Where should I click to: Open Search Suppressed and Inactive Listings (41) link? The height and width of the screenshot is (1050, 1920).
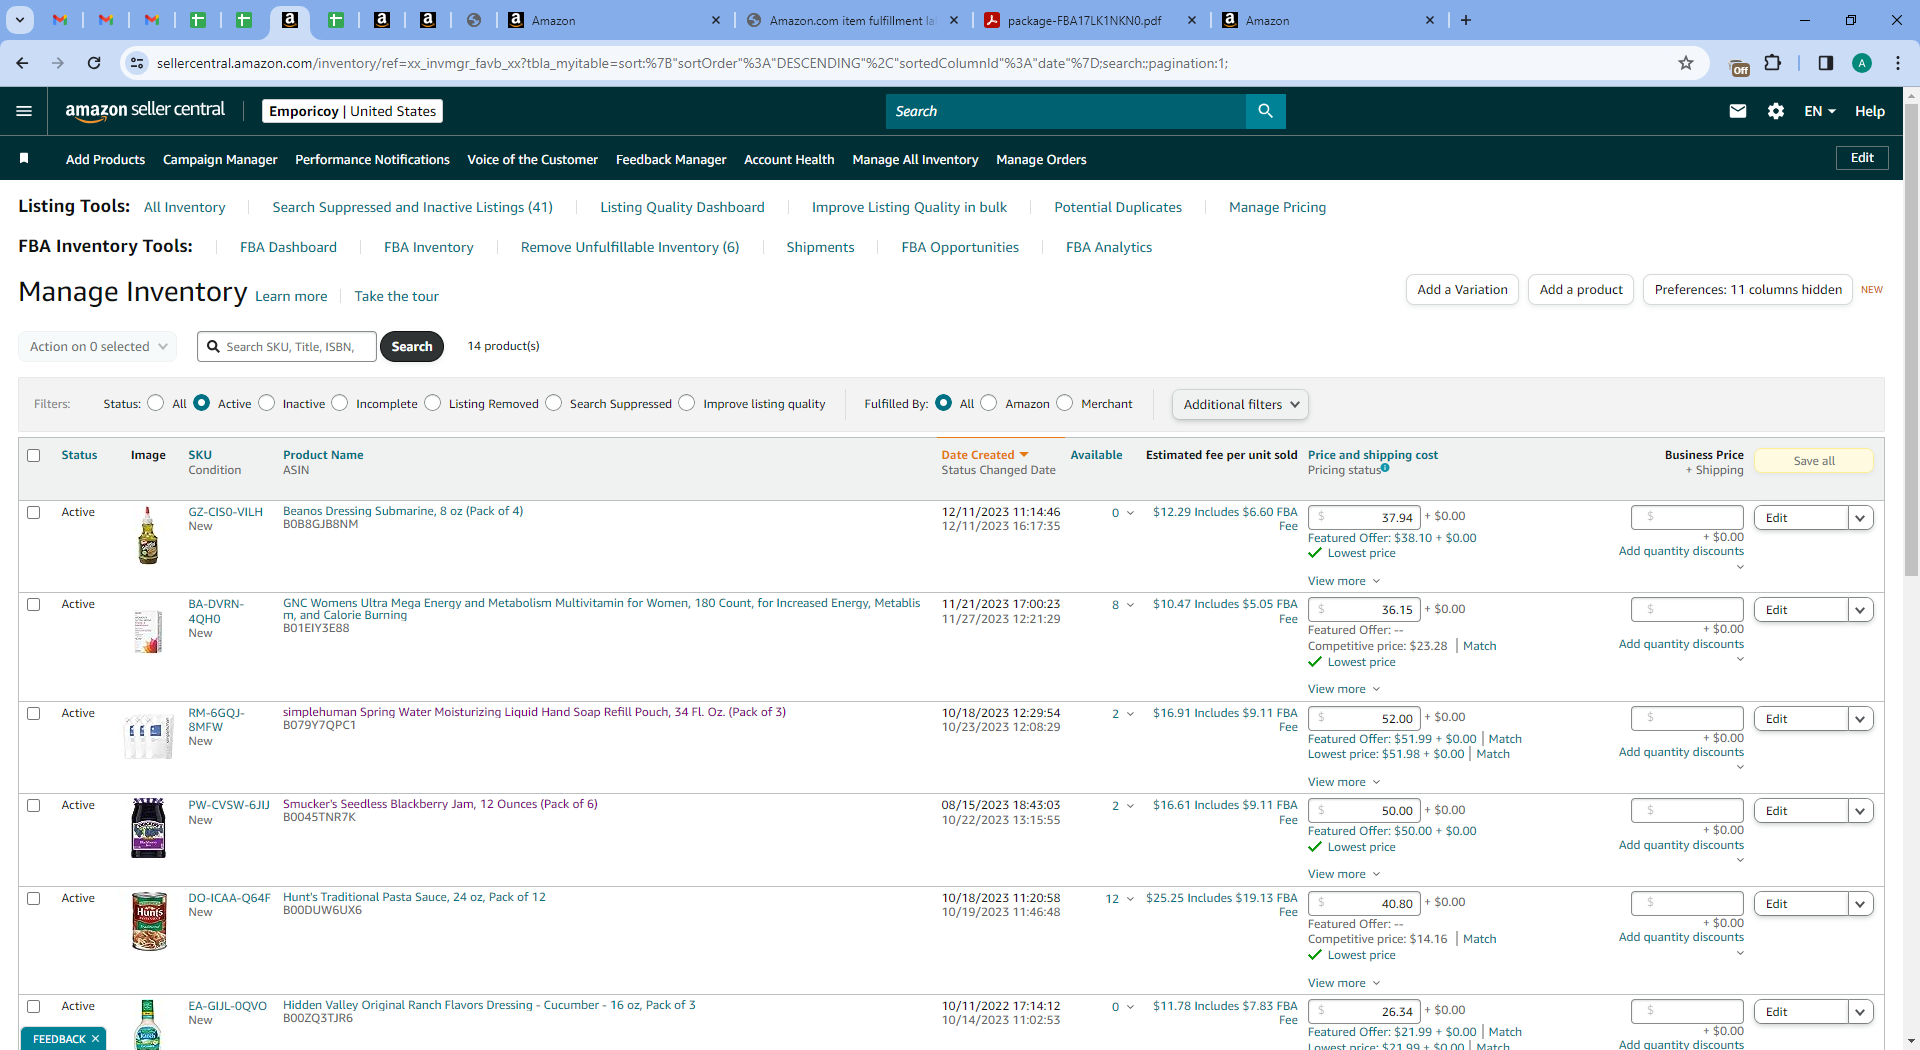pos(412,207)
